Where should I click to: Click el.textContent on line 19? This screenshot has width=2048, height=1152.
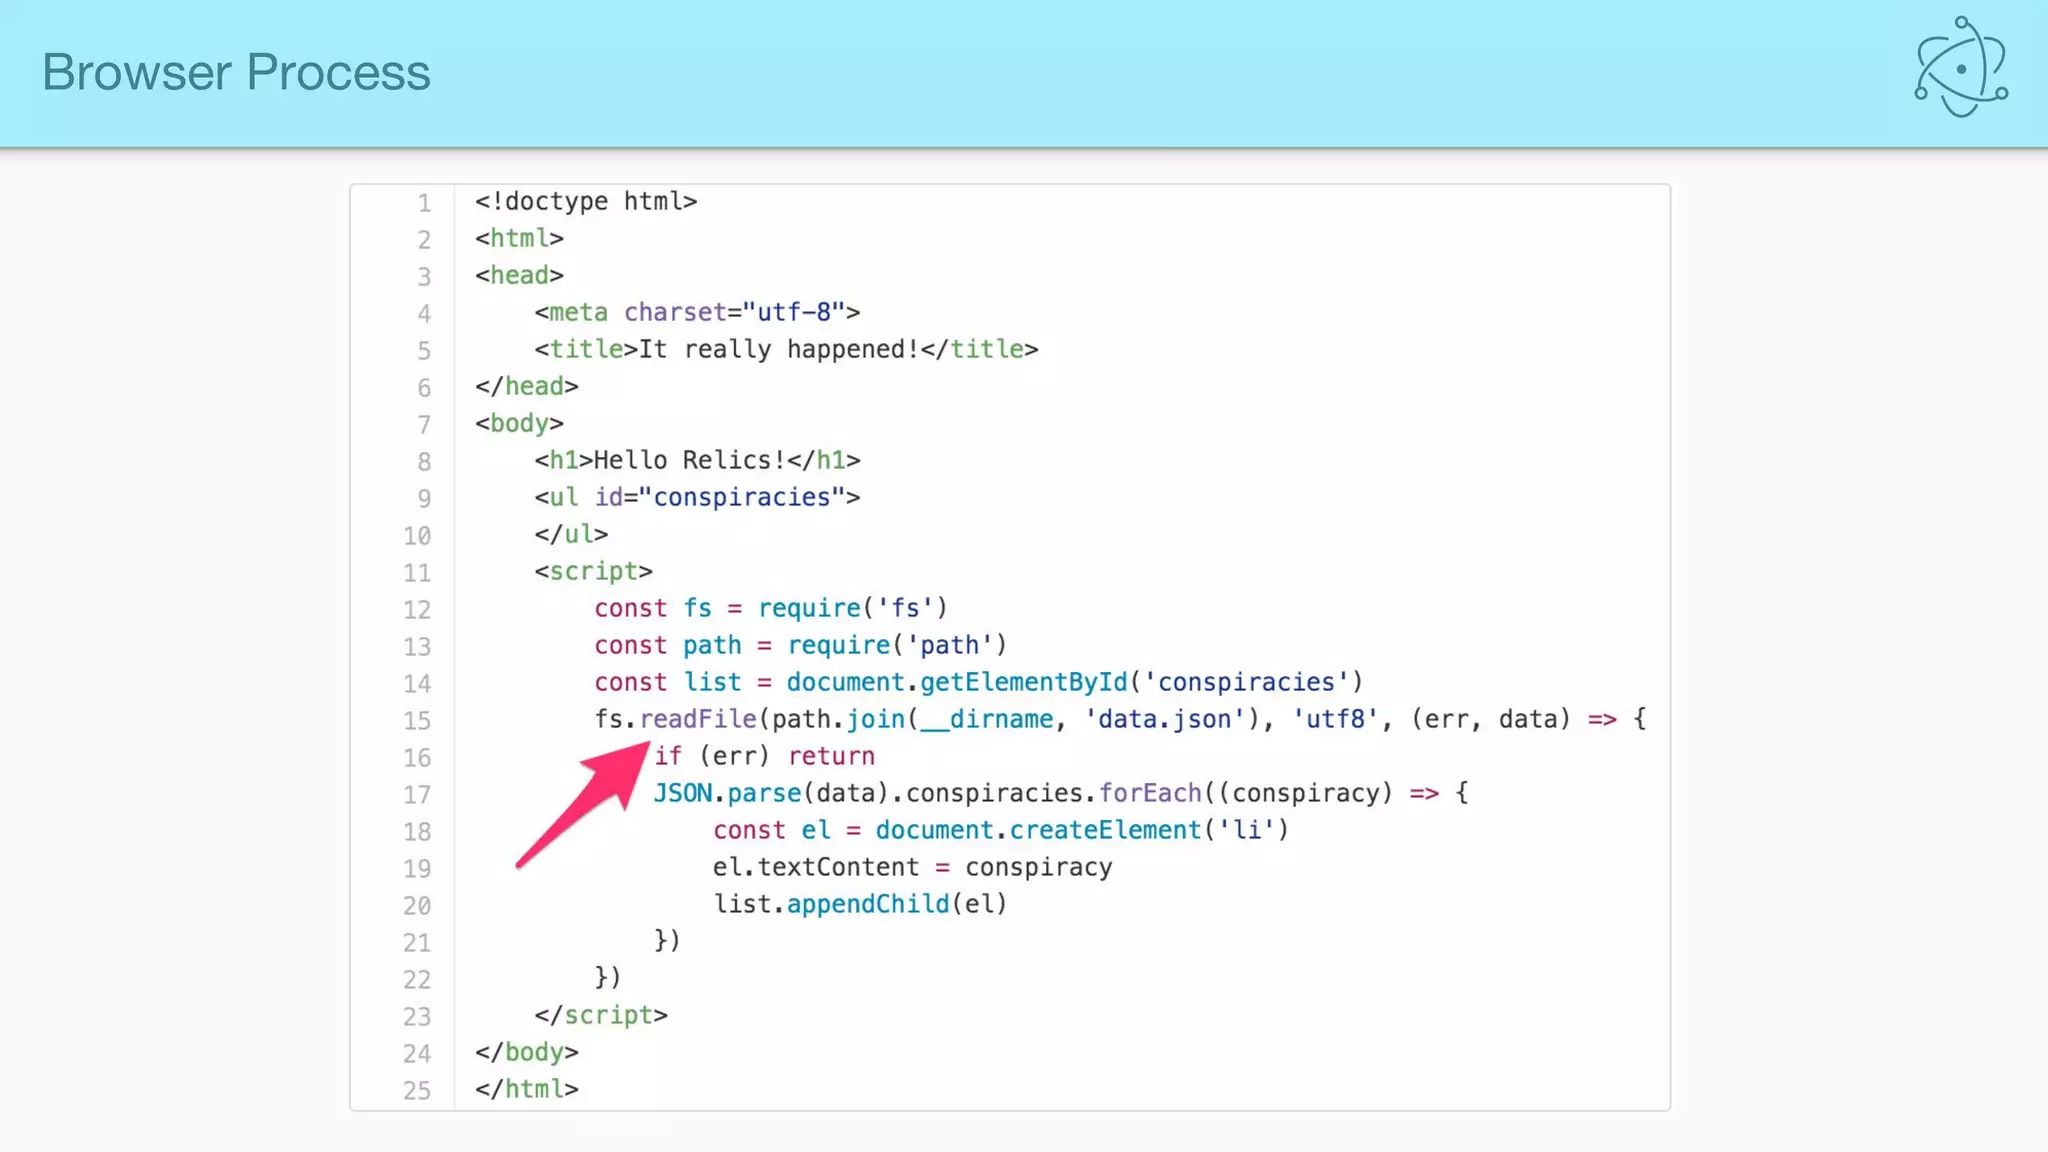[815, 867]
